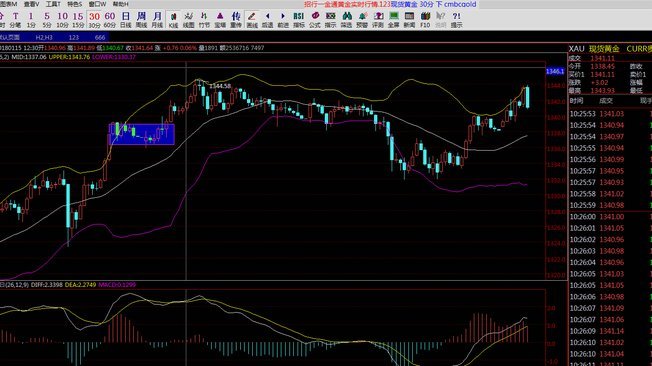Image resolution: width=652 pixels, height=366 pixels.
Task: Click the XAU symbol code
Action: (x=577, y=49)
